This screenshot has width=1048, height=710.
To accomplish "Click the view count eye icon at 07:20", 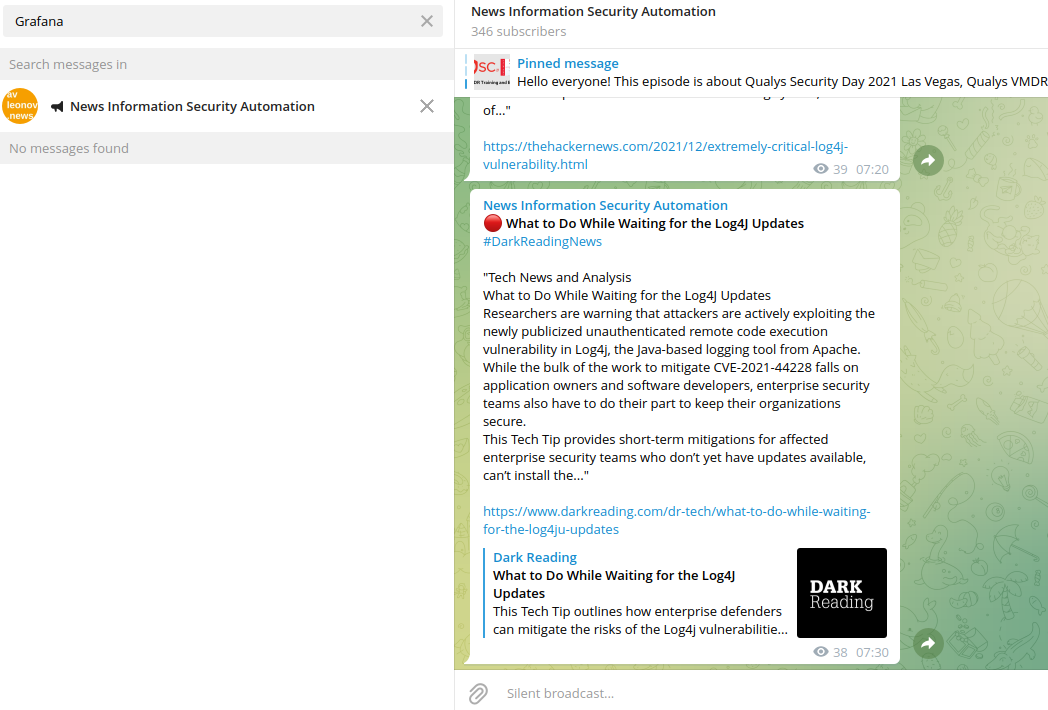I will (821, 169).
